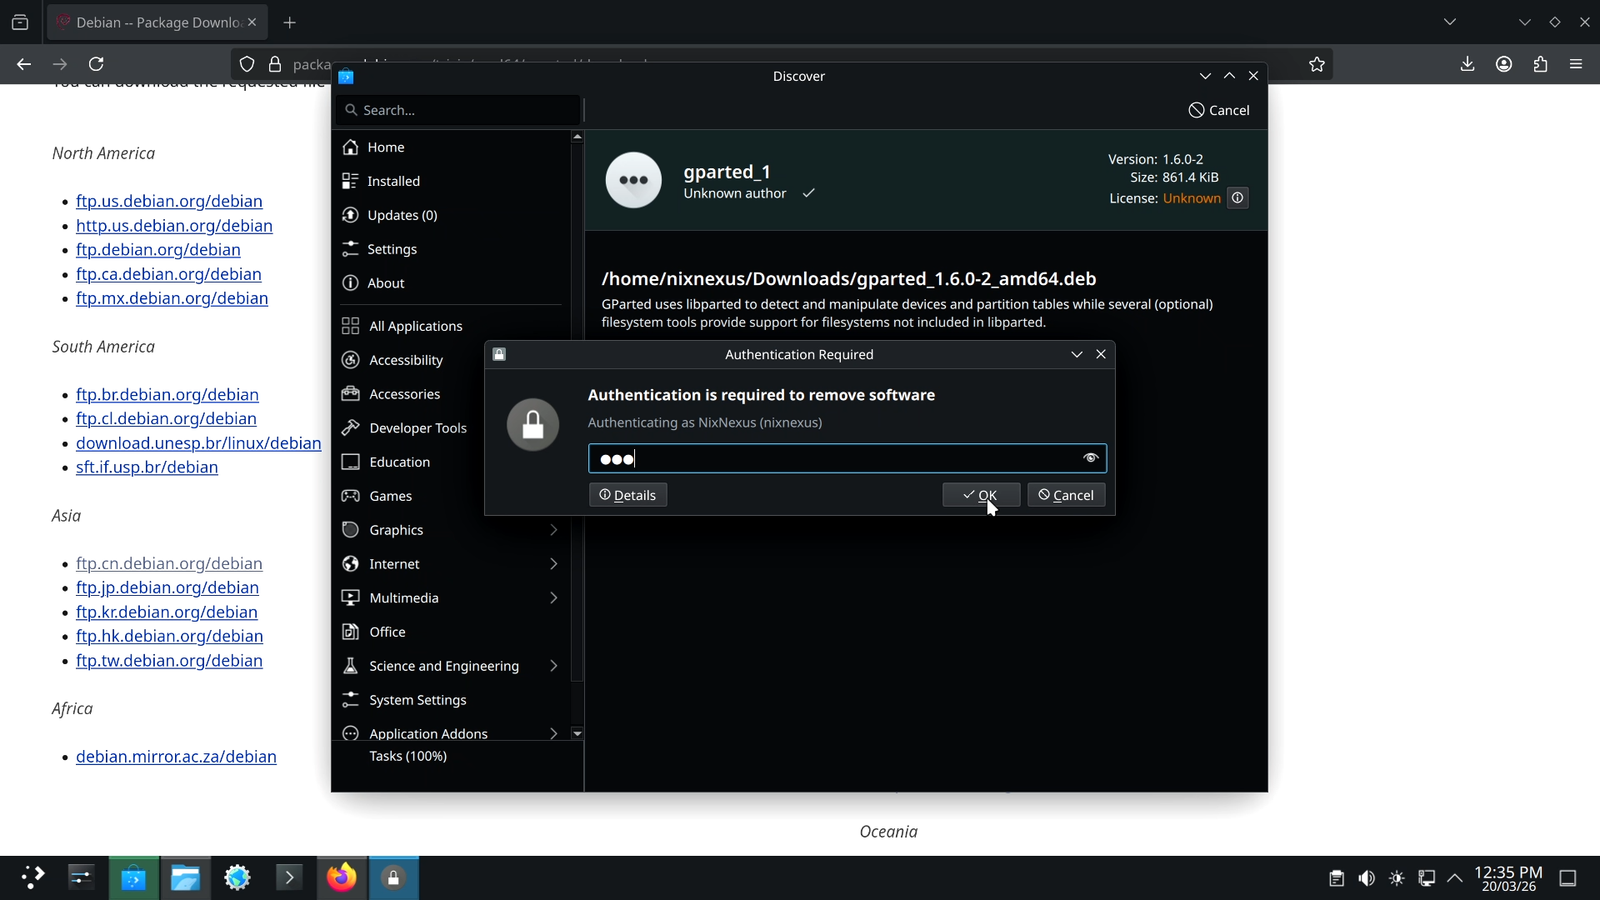
Task: Cancel the Authentication Required dialog
Action: click(1066, 495)
